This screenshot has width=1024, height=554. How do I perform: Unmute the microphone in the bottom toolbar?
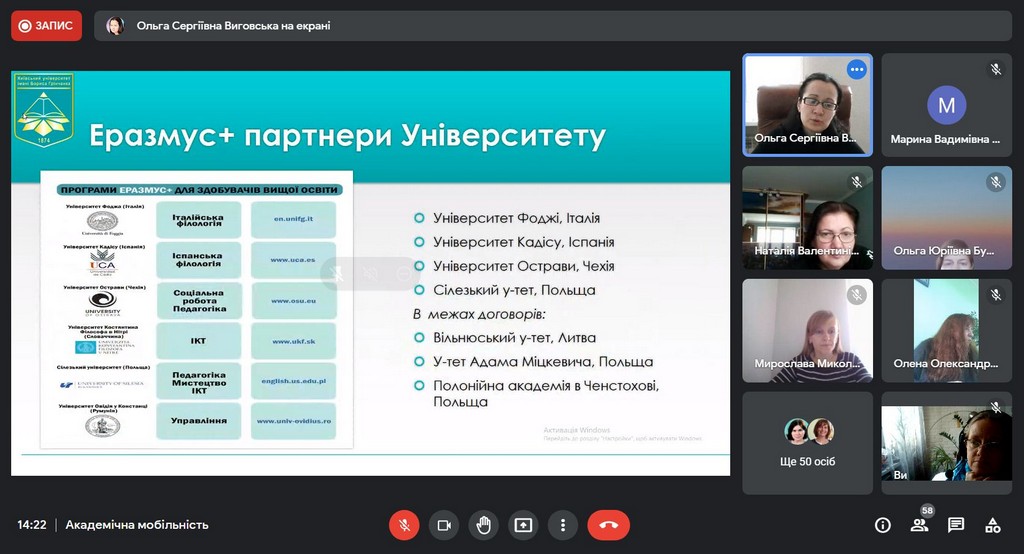pyautogui.click(x=404, y=525)
